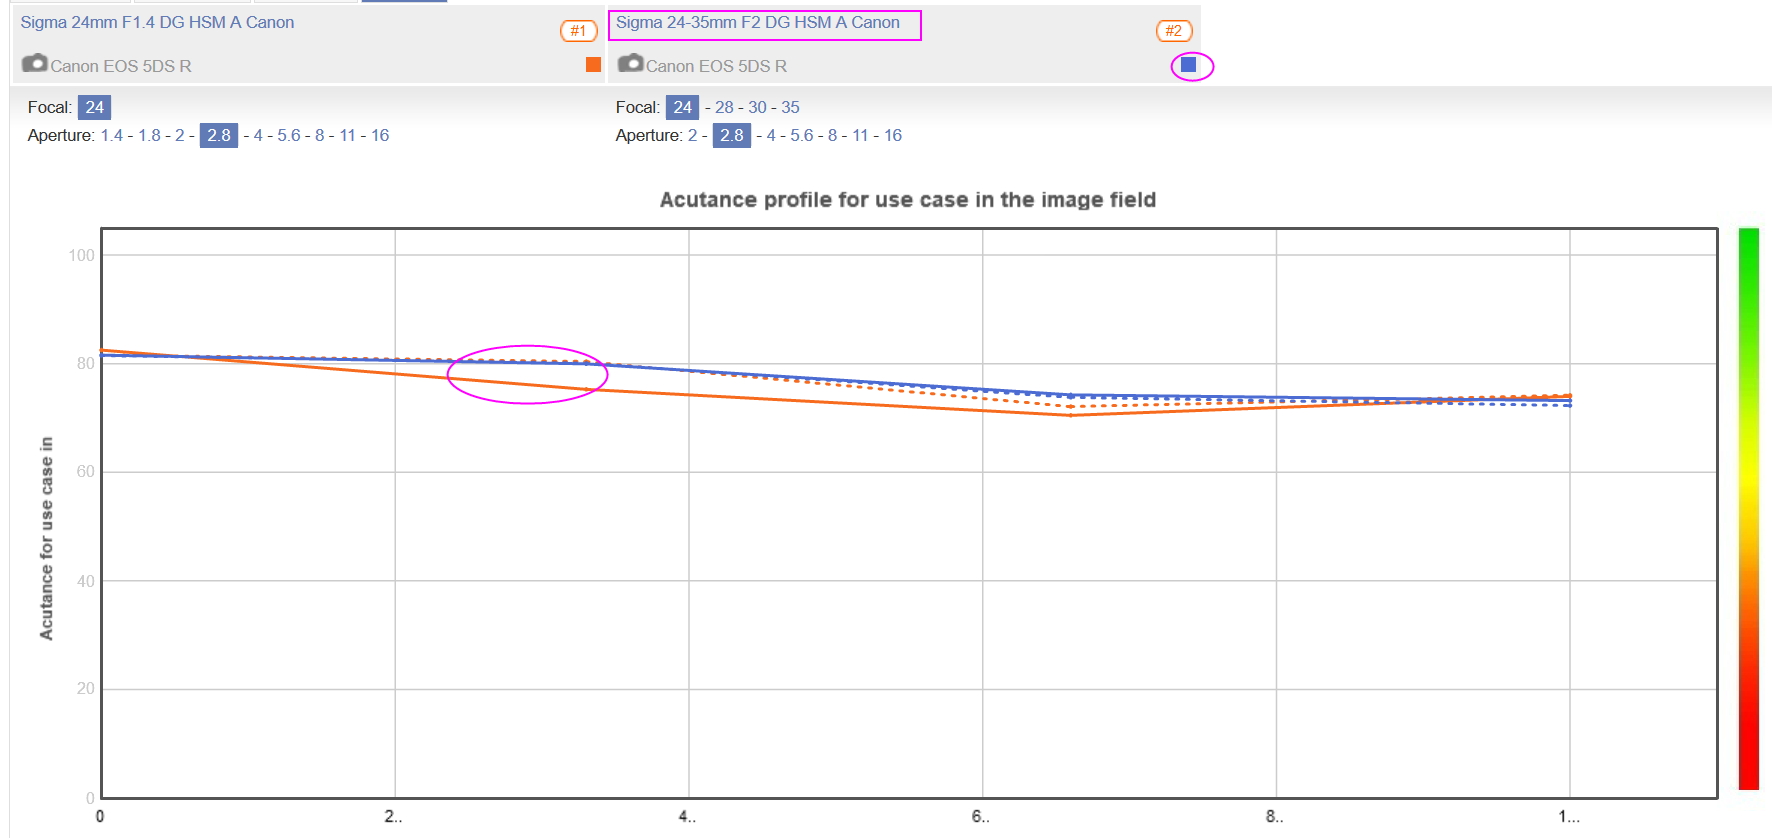Screen dimensions: 1772x838
Task: Open Sigma 24-35mm F2 DG HSM A Canon link
Action: click(x=757, y=22)
